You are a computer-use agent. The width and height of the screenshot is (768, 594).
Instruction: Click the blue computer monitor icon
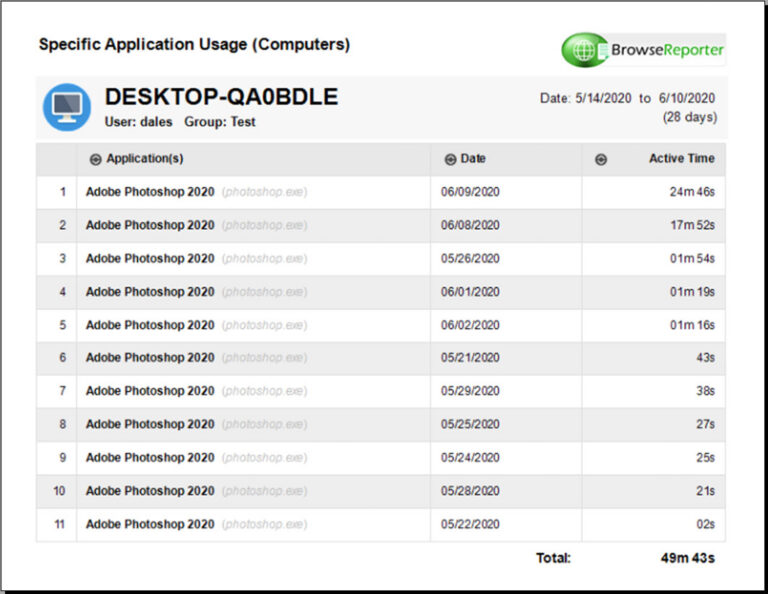click(67, 107)
